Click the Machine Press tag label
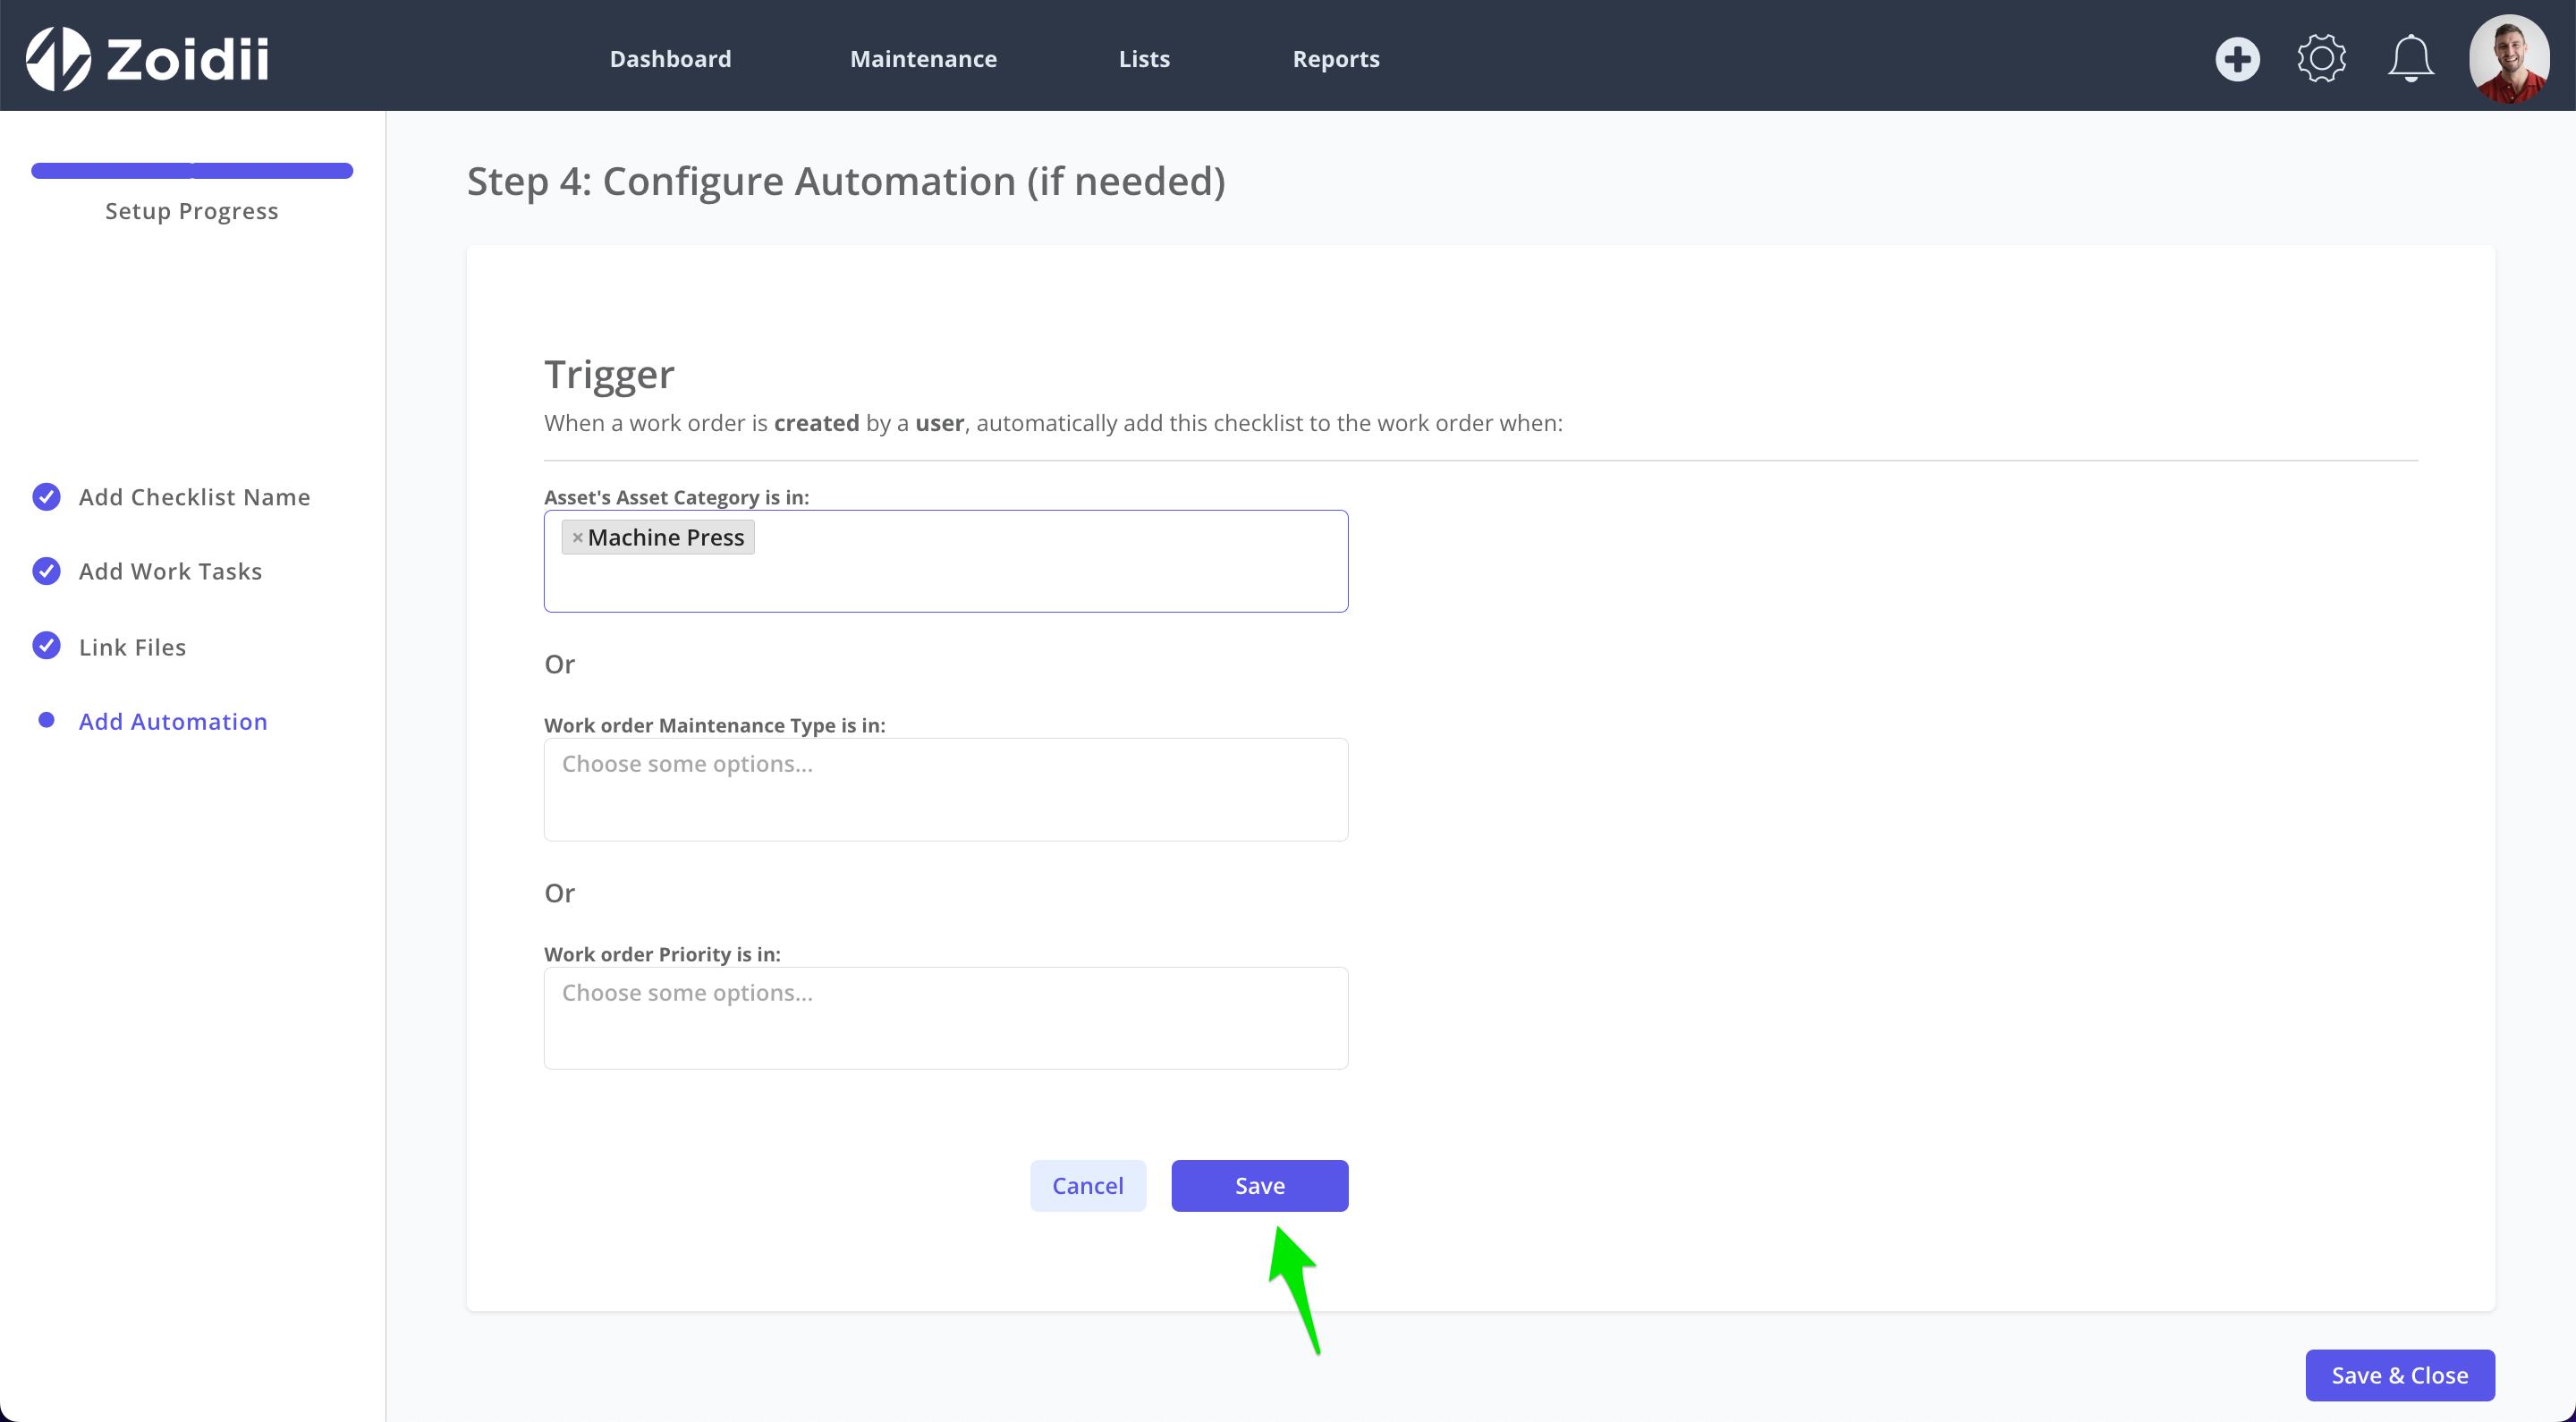 [x=666, y=538]
